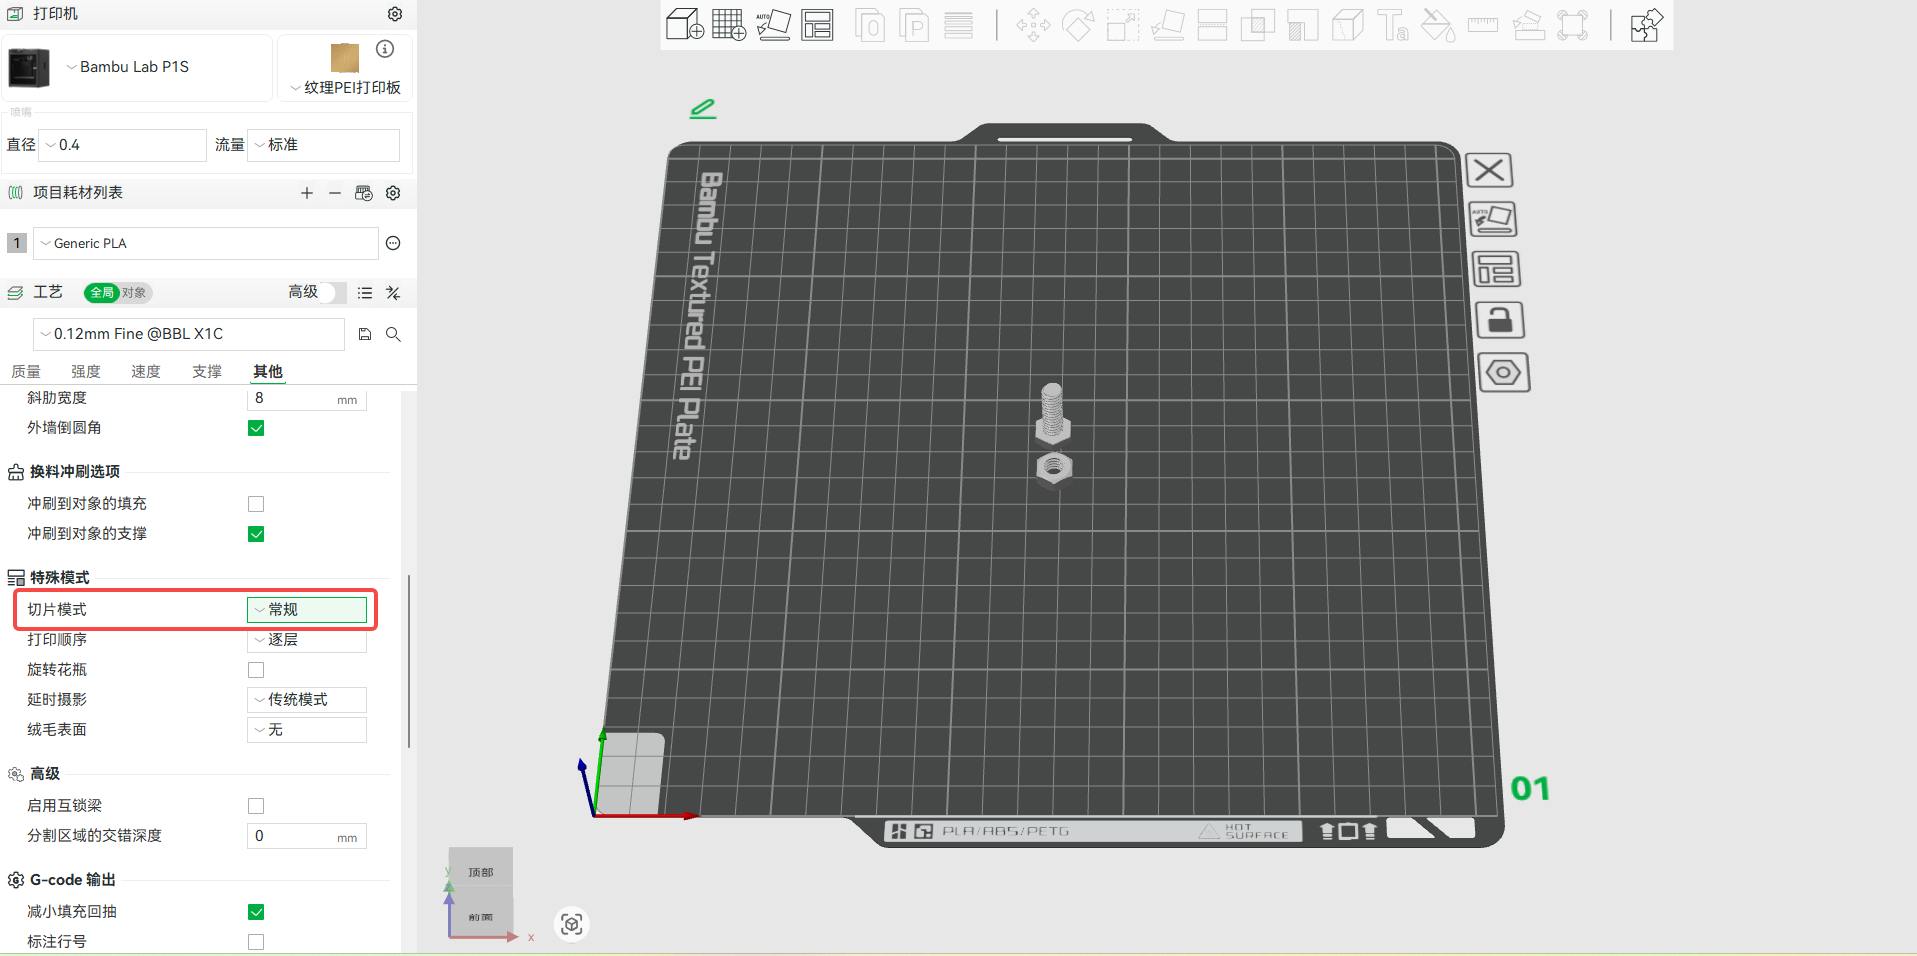Toggle the 高级 advanced mode switch

coord(333,292)
